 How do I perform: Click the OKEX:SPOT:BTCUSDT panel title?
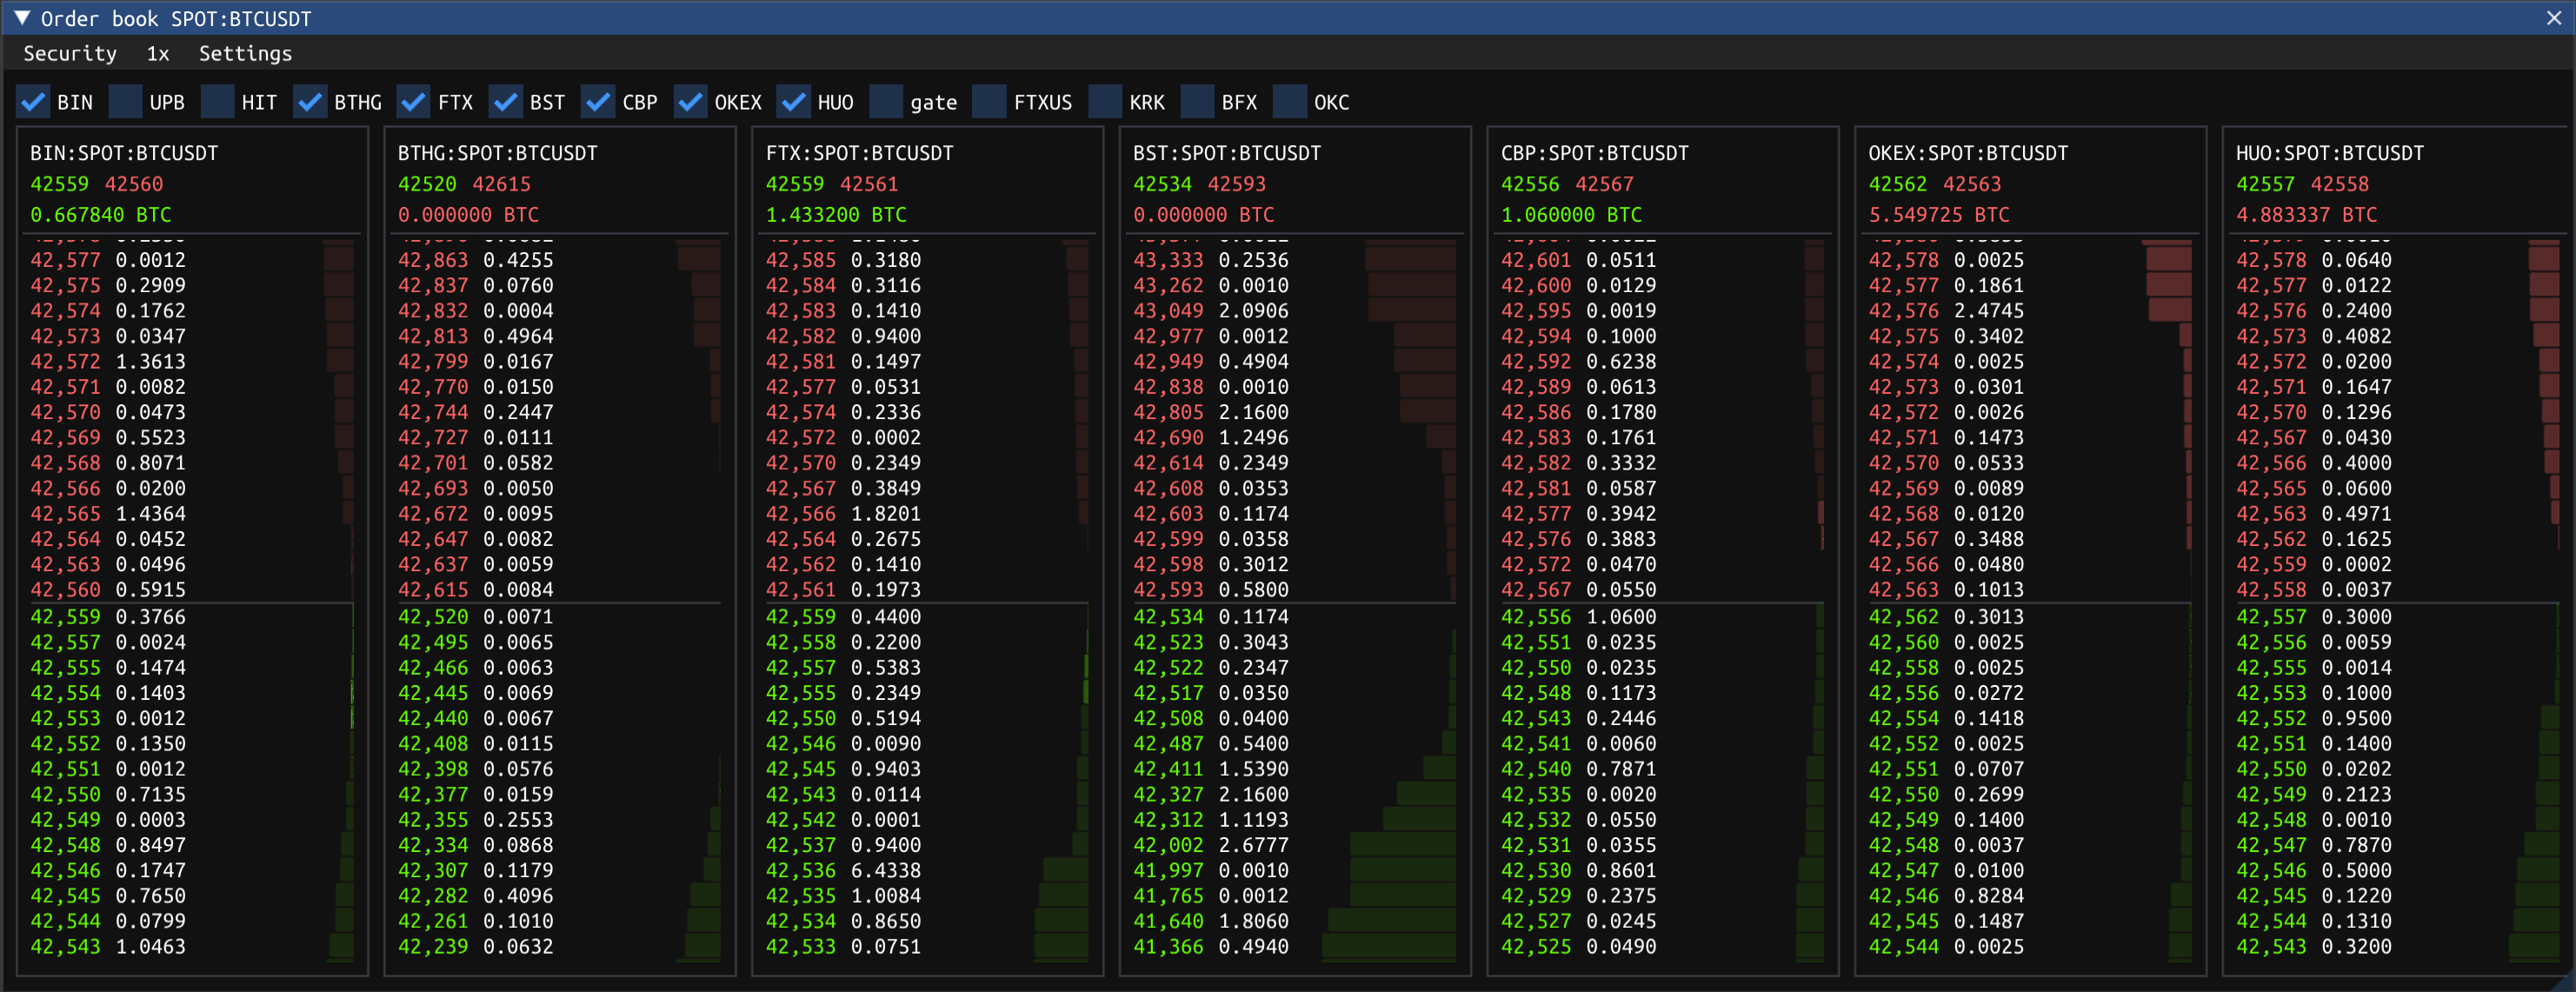click(x=1968, y=153)
